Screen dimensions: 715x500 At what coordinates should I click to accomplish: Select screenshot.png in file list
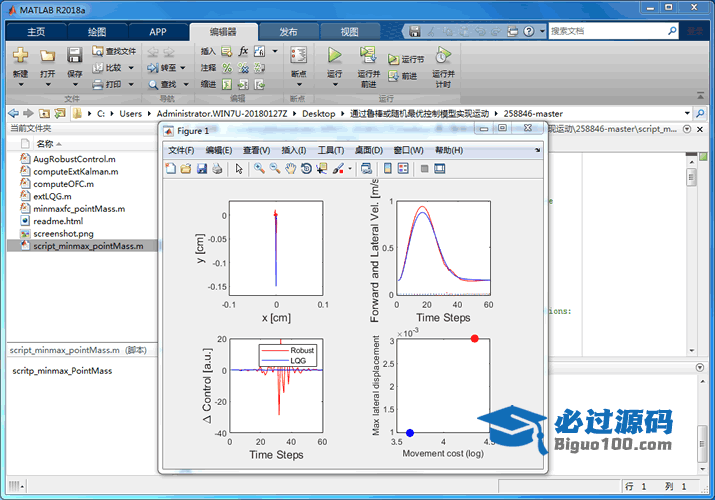(63, 233)
